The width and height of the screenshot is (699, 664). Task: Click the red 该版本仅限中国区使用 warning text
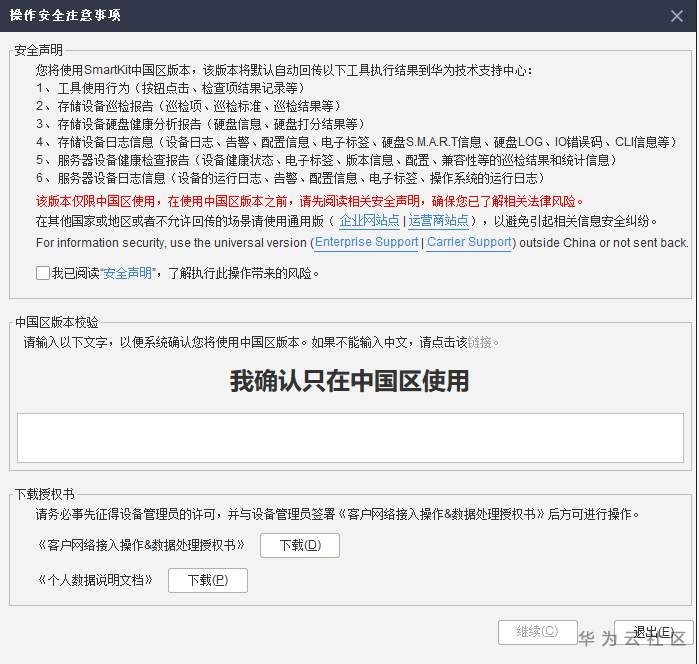pyautogui.click(x=309, y=201)
